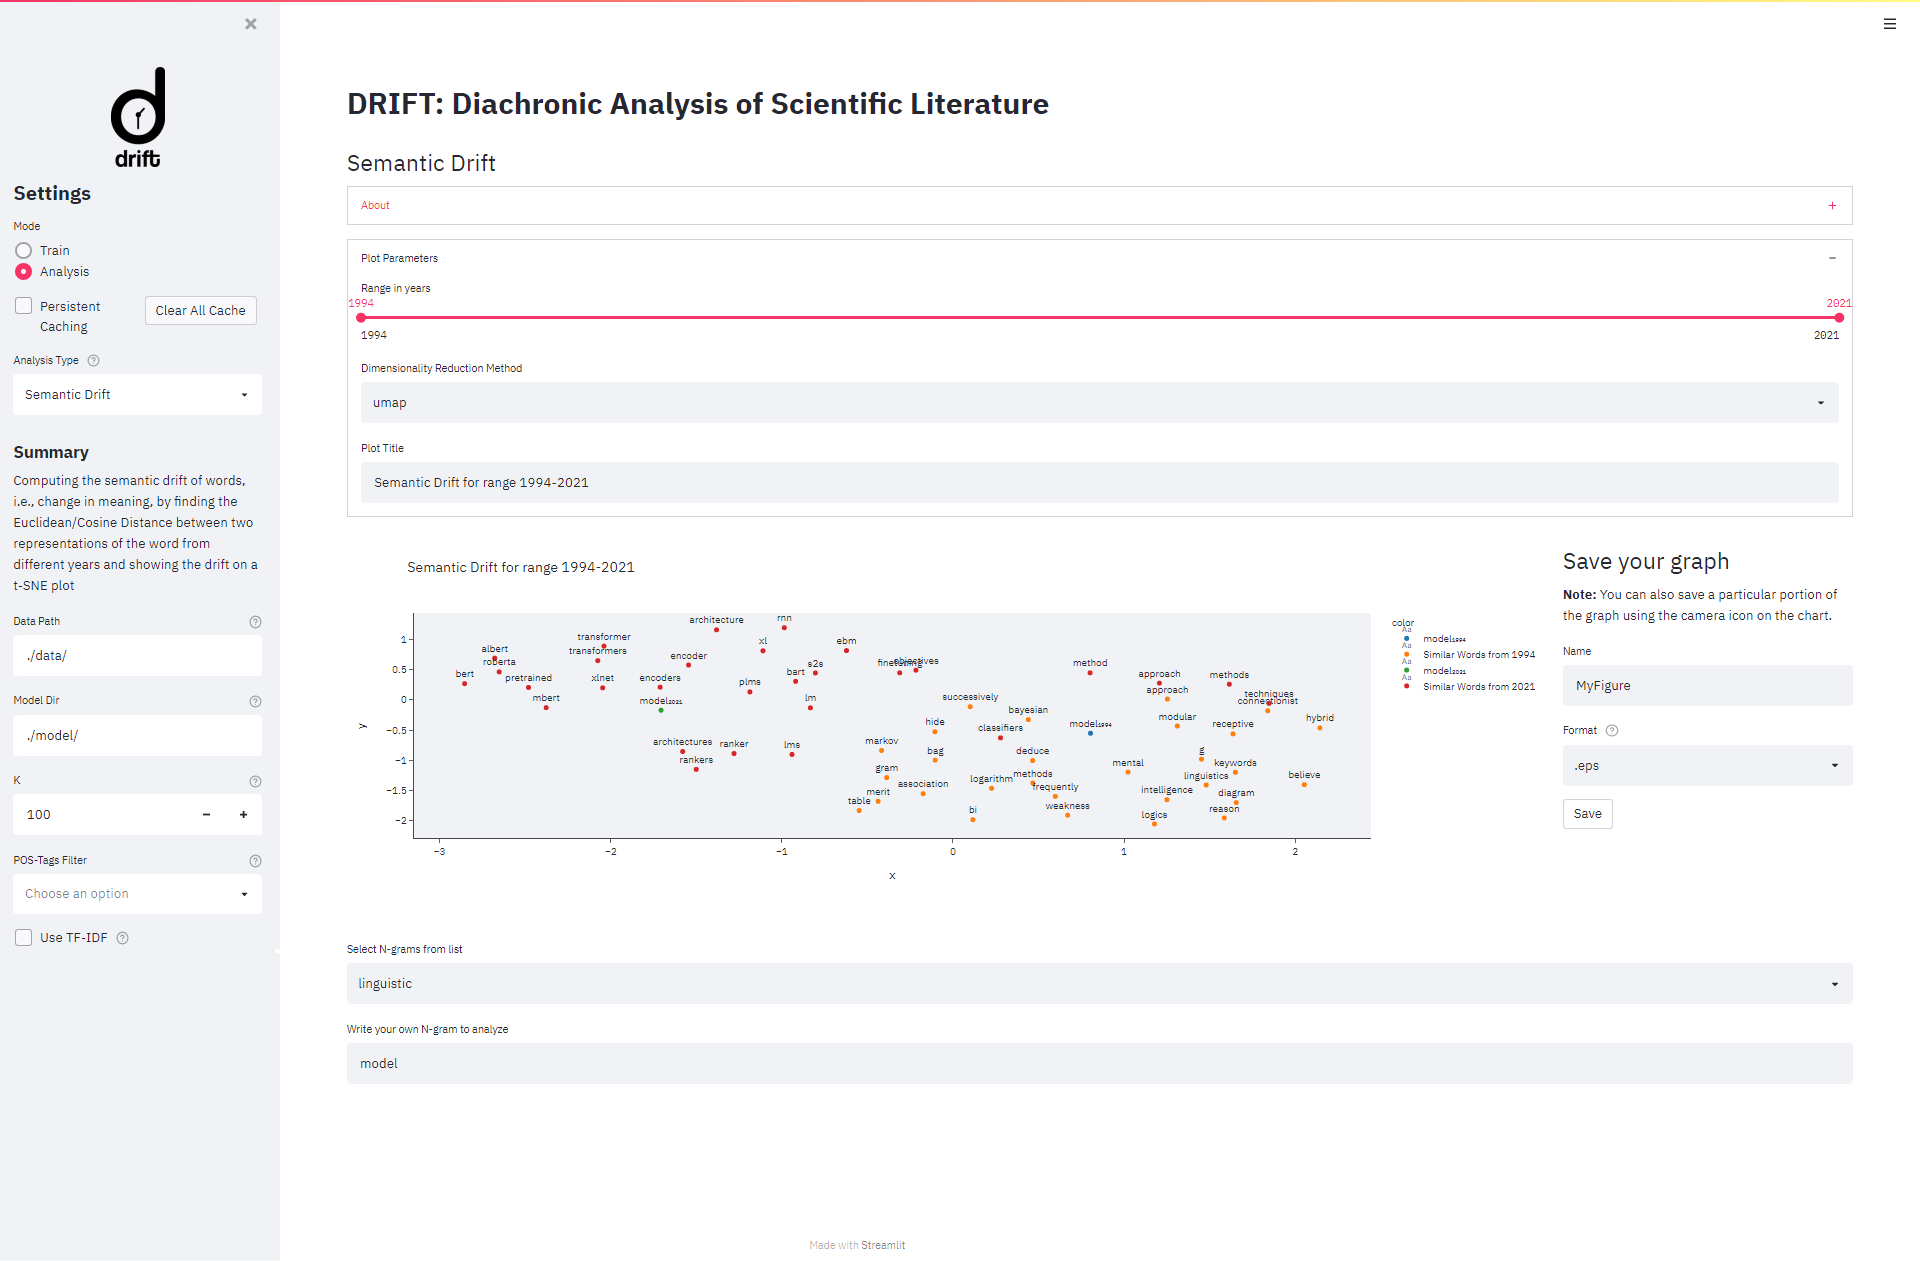Click the help icon for K parameter
The height and width of the screenshot is (1261, 1920).
click(x=255, y=782)
